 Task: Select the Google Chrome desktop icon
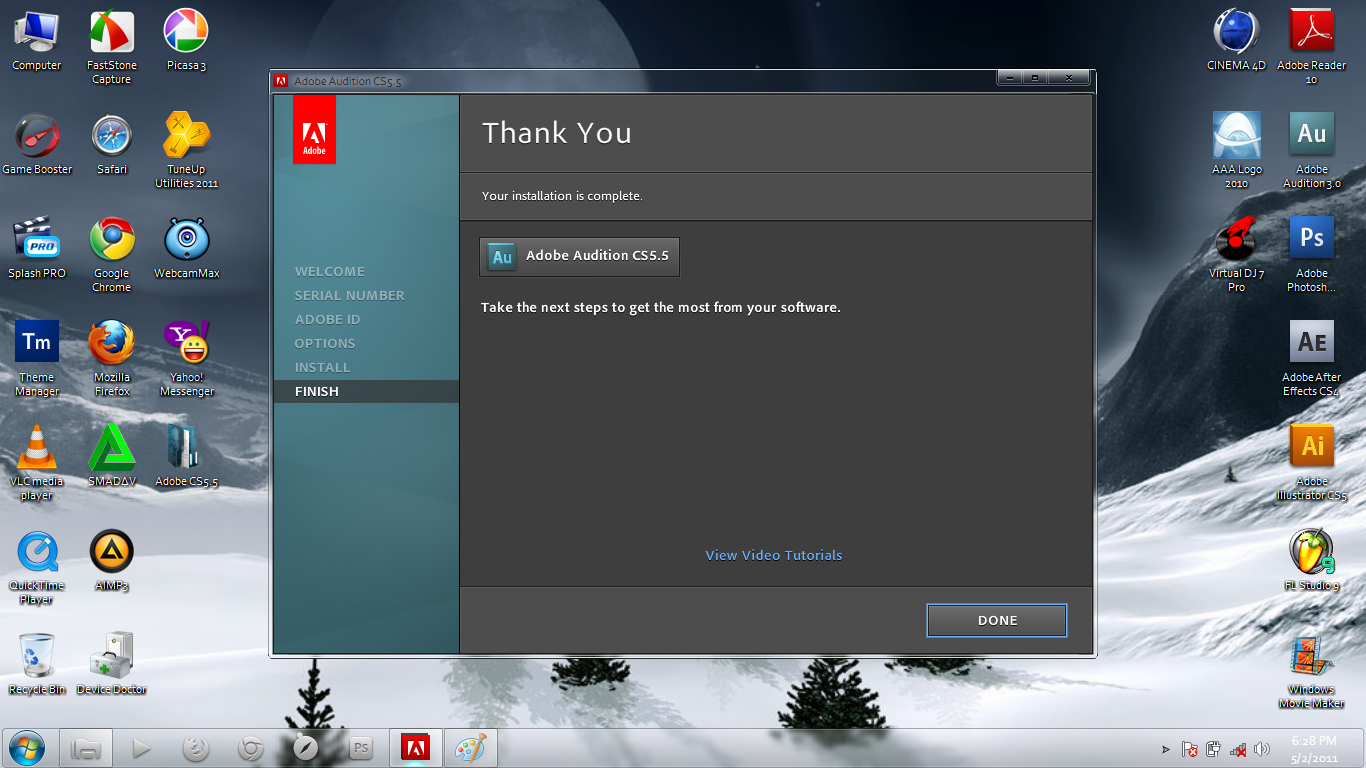coord(112,256)
